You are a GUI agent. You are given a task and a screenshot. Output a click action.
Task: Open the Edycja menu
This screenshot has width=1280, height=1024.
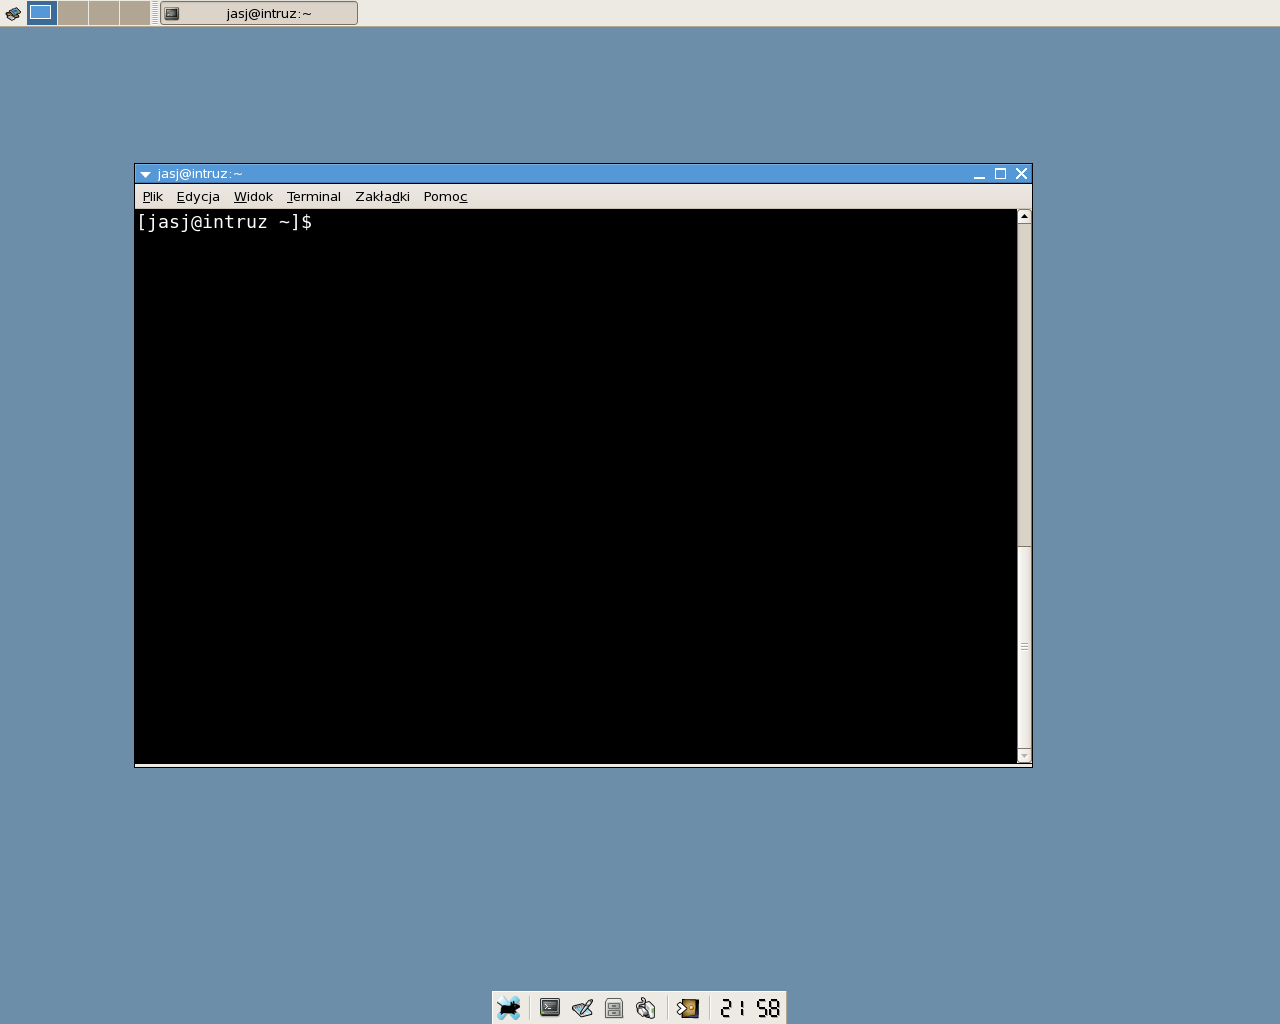[198, 197]
